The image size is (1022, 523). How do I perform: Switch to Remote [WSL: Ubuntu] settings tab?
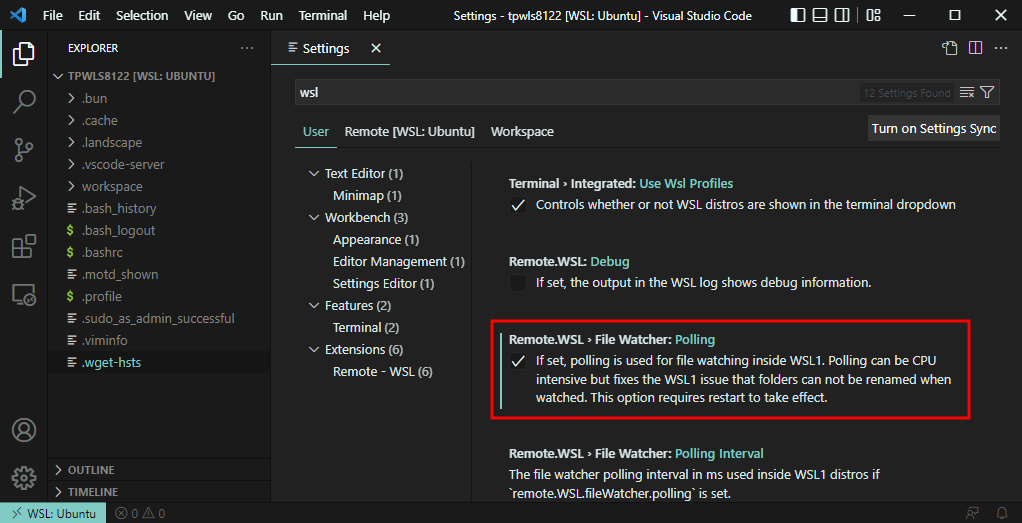409,132
